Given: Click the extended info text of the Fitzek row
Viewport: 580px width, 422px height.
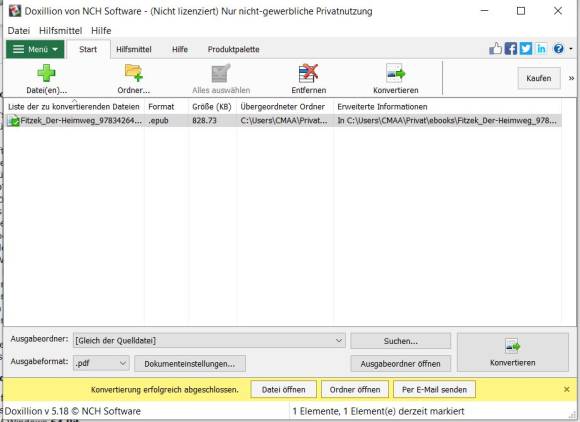Looking at the screenshot, I should pos(447,121).
